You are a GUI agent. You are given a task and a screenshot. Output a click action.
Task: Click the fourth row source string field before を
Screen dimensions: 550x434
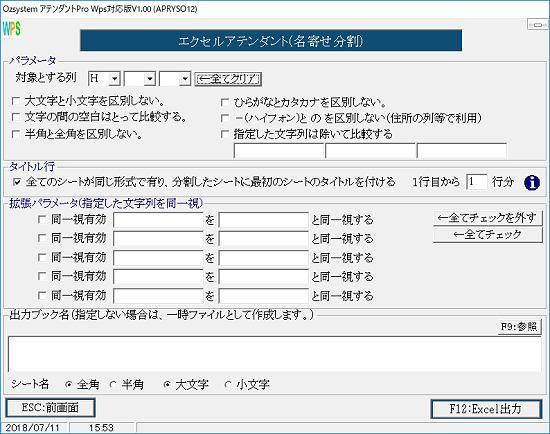158,277
